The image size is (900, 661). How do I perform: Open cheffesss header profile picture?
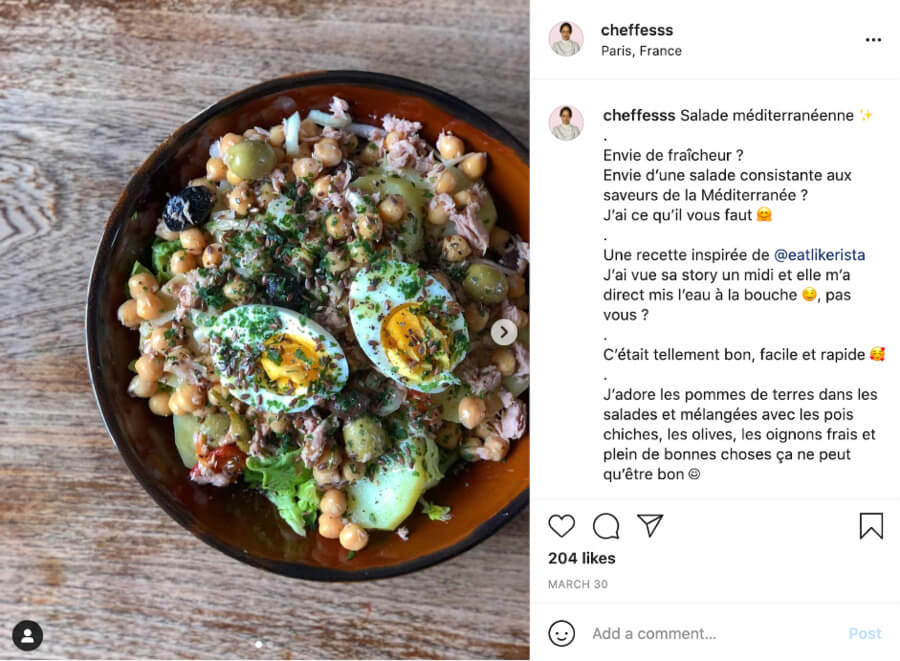(566, 39)
